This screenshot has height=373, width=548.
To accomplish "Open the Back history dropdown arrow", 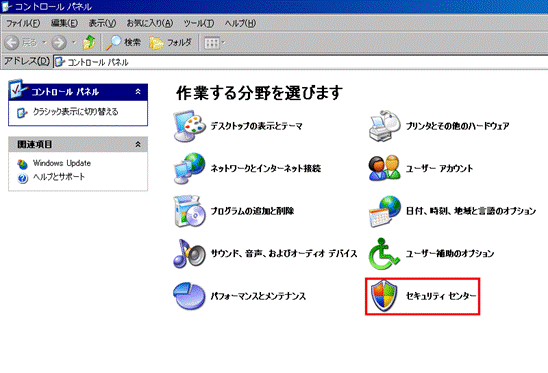I will (x=44, y=43).
